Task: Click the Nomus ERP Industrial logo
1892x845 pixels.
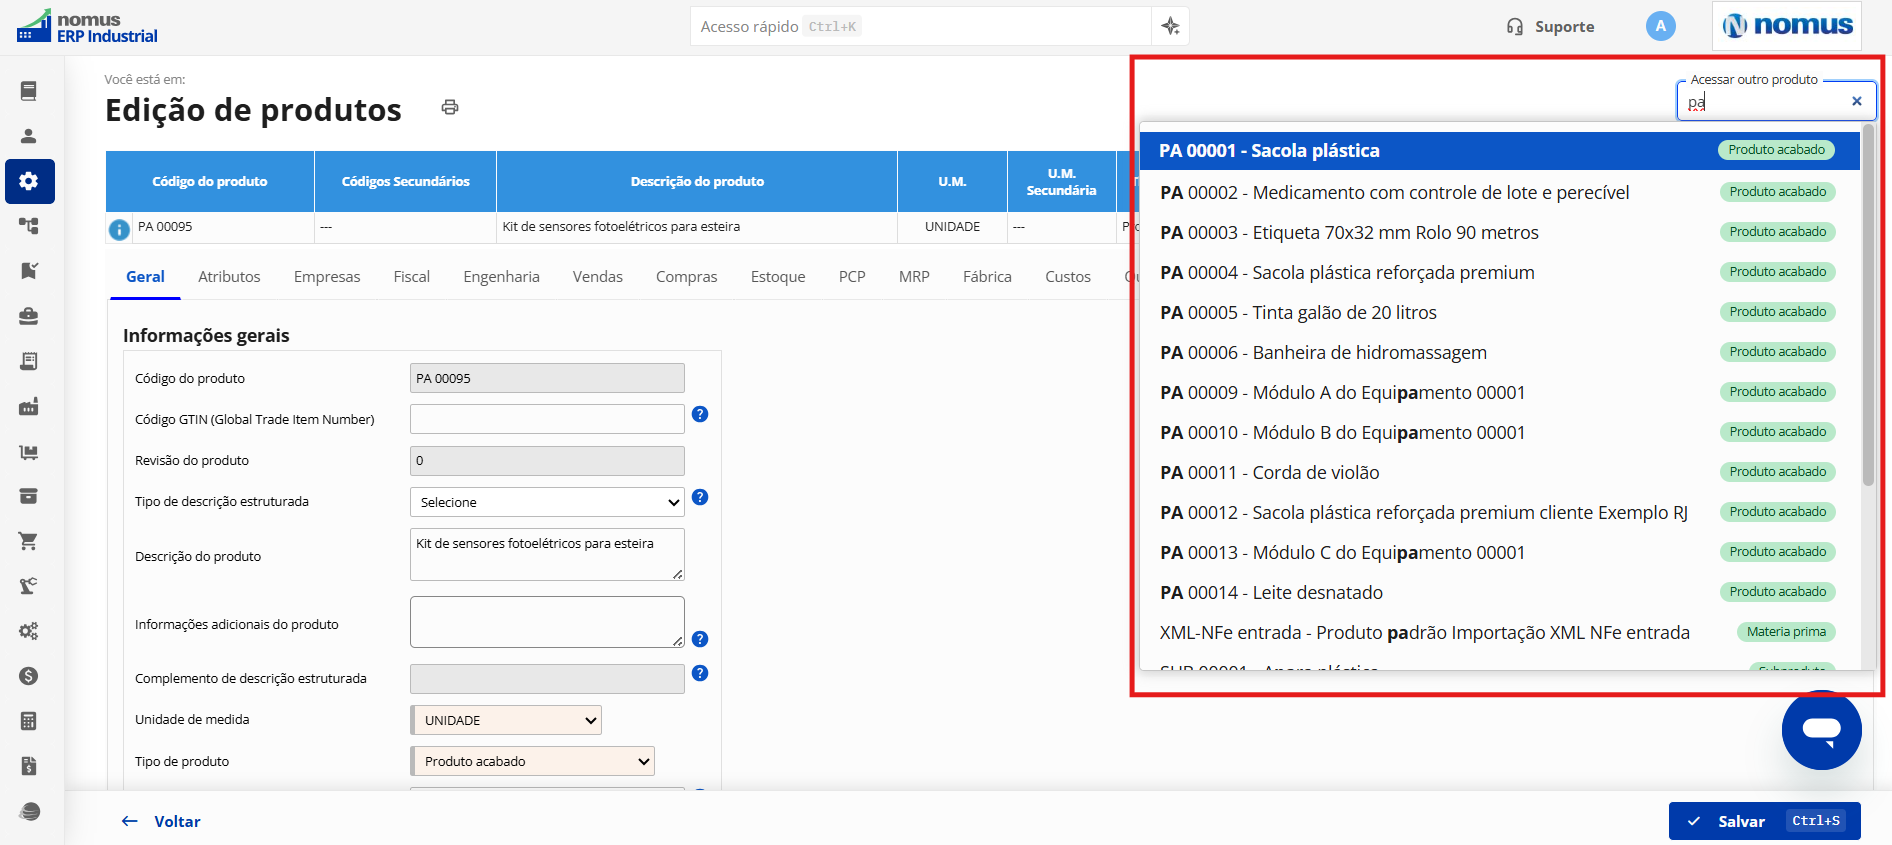Action: (x=88, y=27)
